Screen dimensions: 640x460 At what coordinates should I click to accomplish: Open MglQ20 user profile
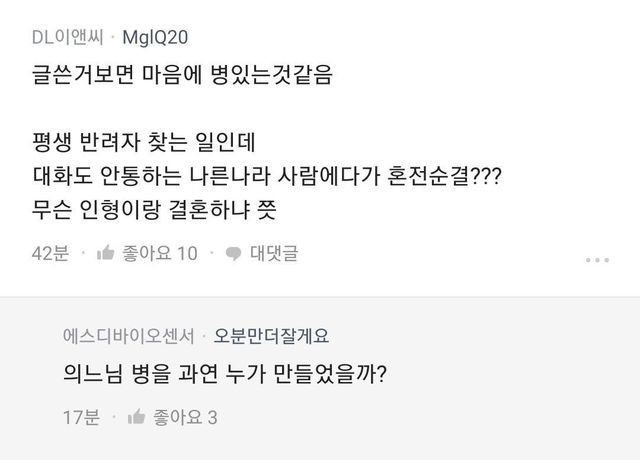pyautogui.click(x=155, y=37)
